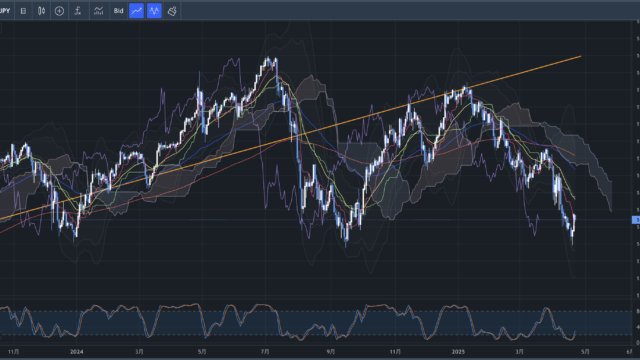The width and height of the screenshot is (640, 360).
Task: Click the 7月 label on time axis
Action: (265, 352)
